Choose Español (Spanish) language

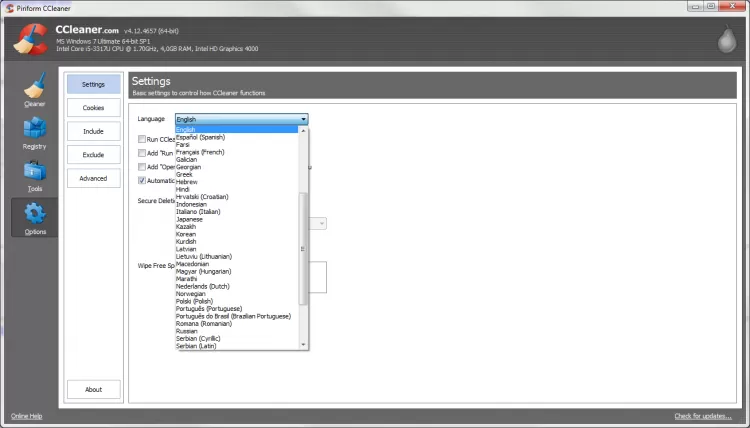pos(237,137)
